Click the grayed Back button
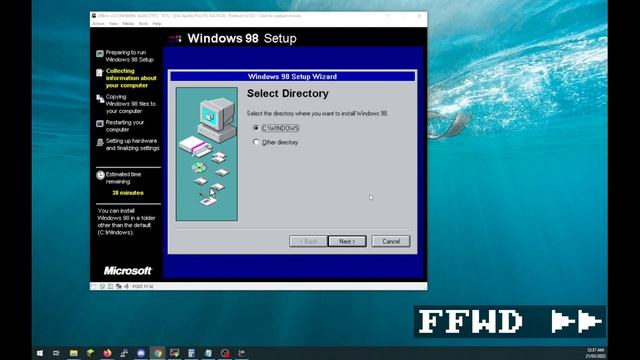The image size is (640, 360). pyautogui.click(x=308, y=241)
